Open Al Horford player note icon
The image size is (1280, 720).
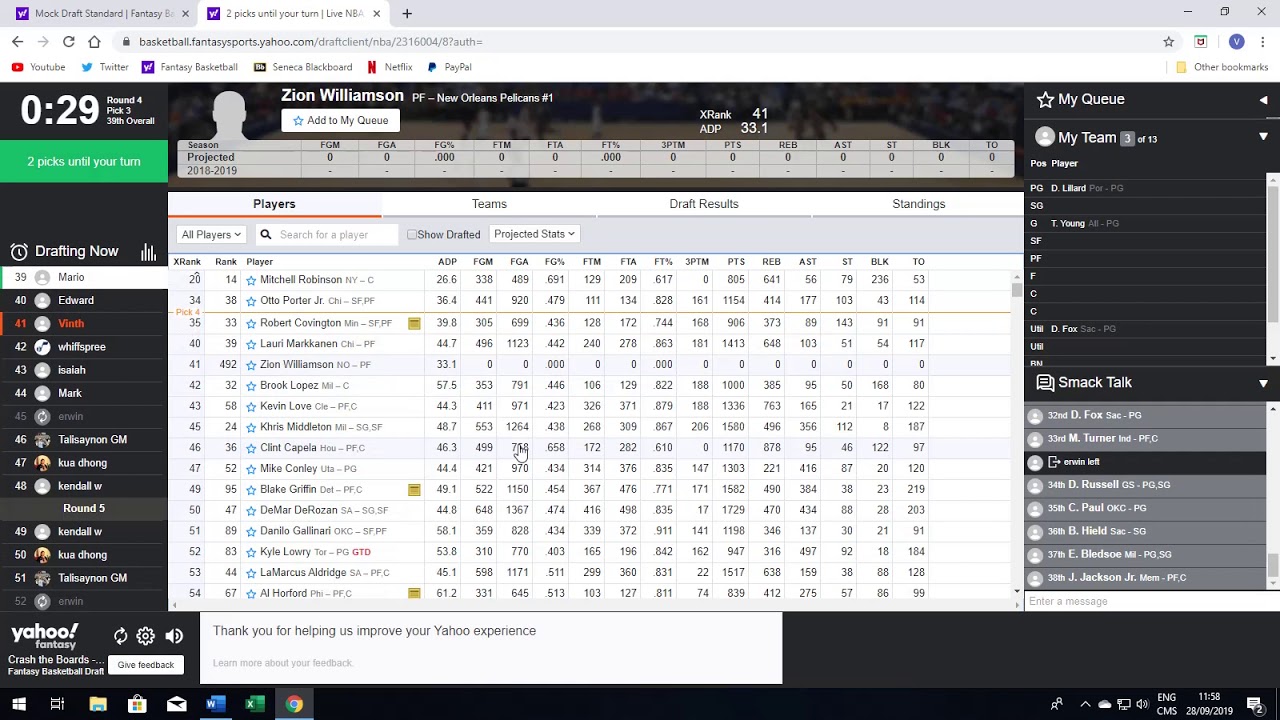(414, 593)
